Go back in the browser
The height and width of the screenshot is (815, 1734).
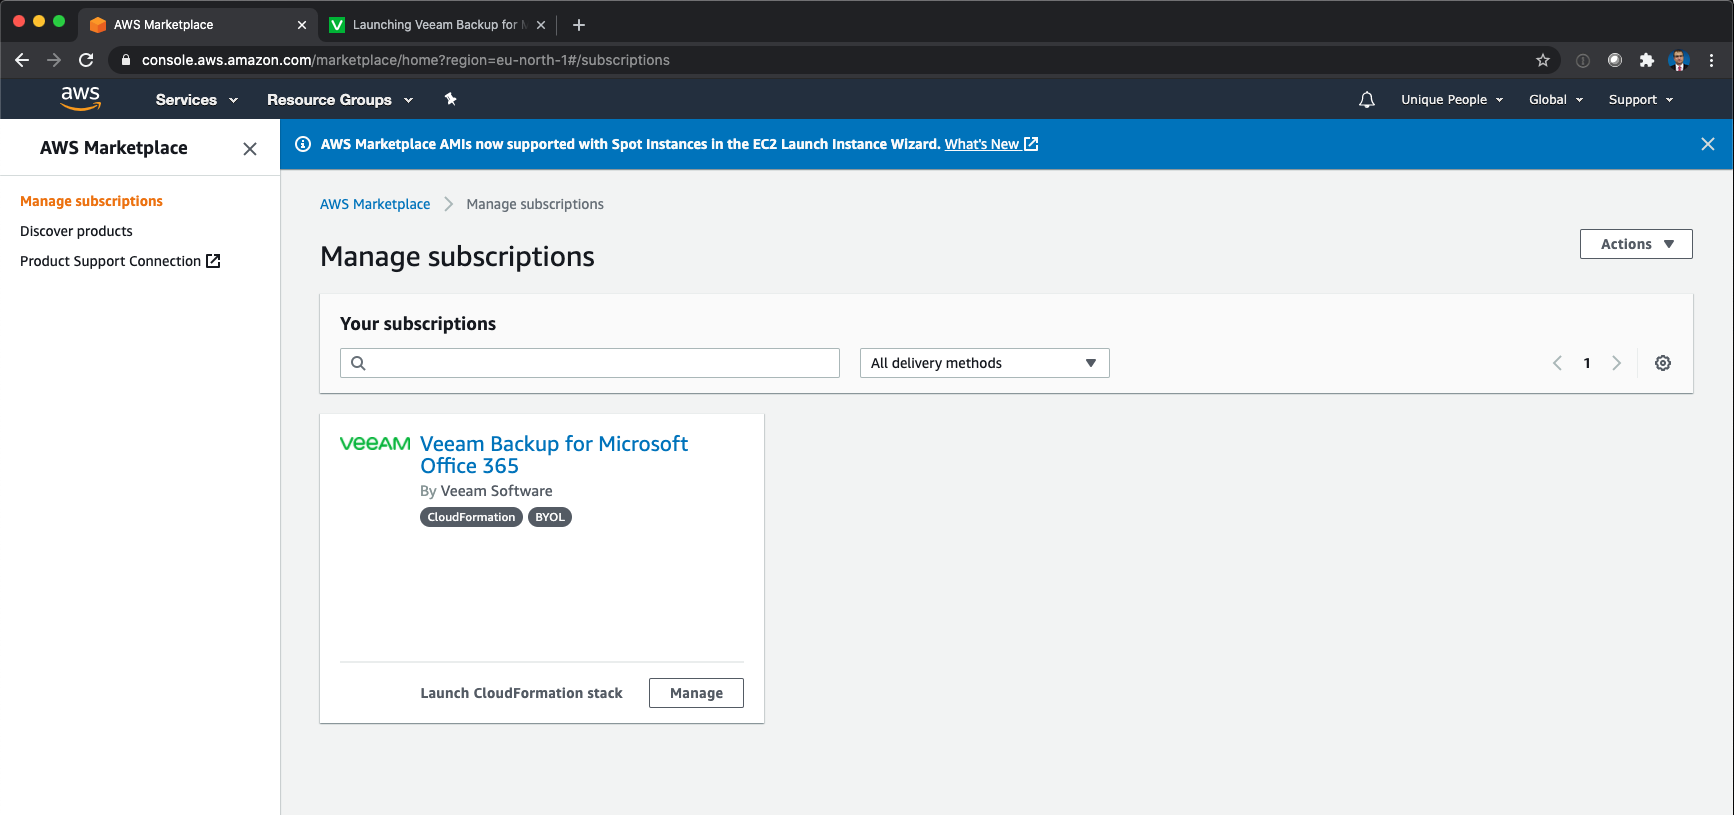[22, 60]
